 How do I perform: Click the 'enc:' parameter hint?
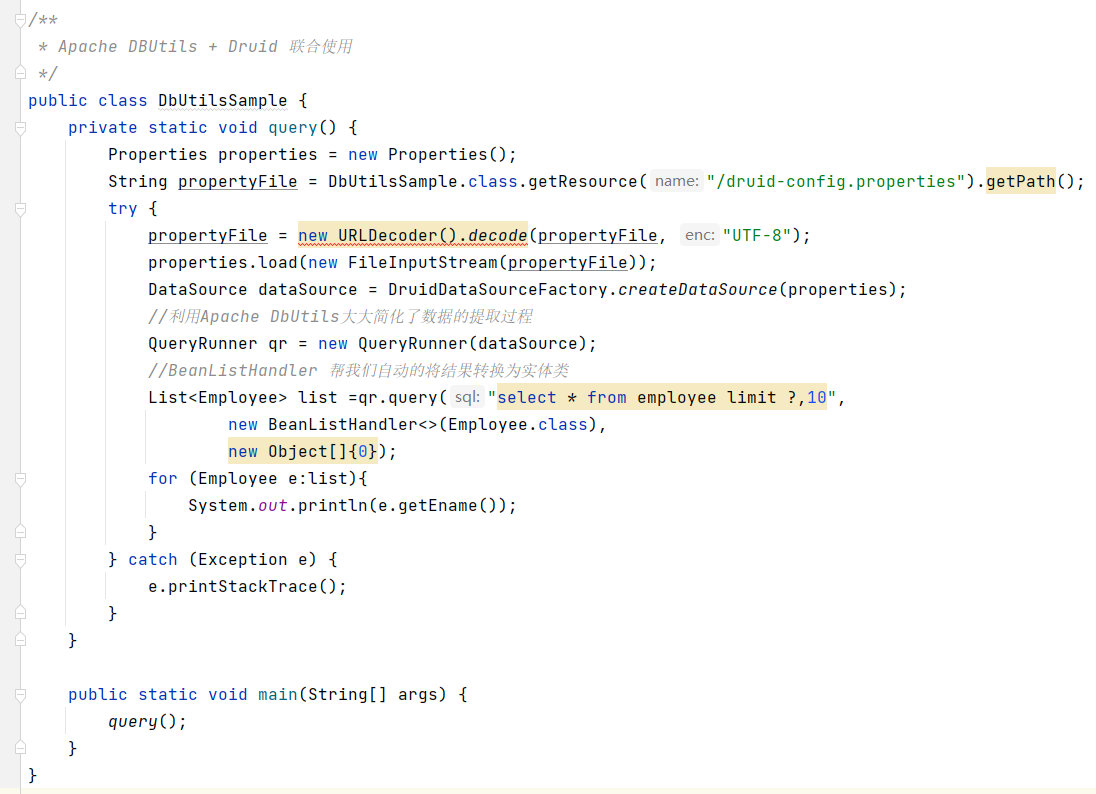point(699,236)
